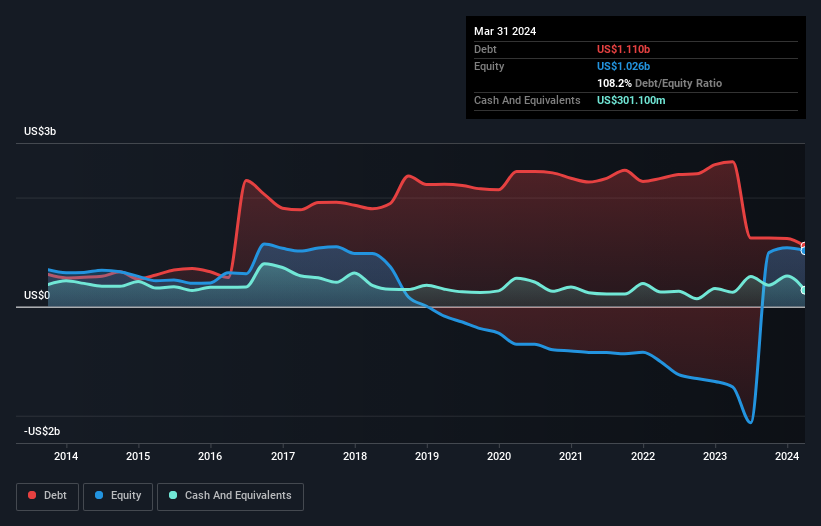Click Cash And Equivalents label in tooltip
Image resolution: width=821 pixels, height=526 pixels.
527,100
